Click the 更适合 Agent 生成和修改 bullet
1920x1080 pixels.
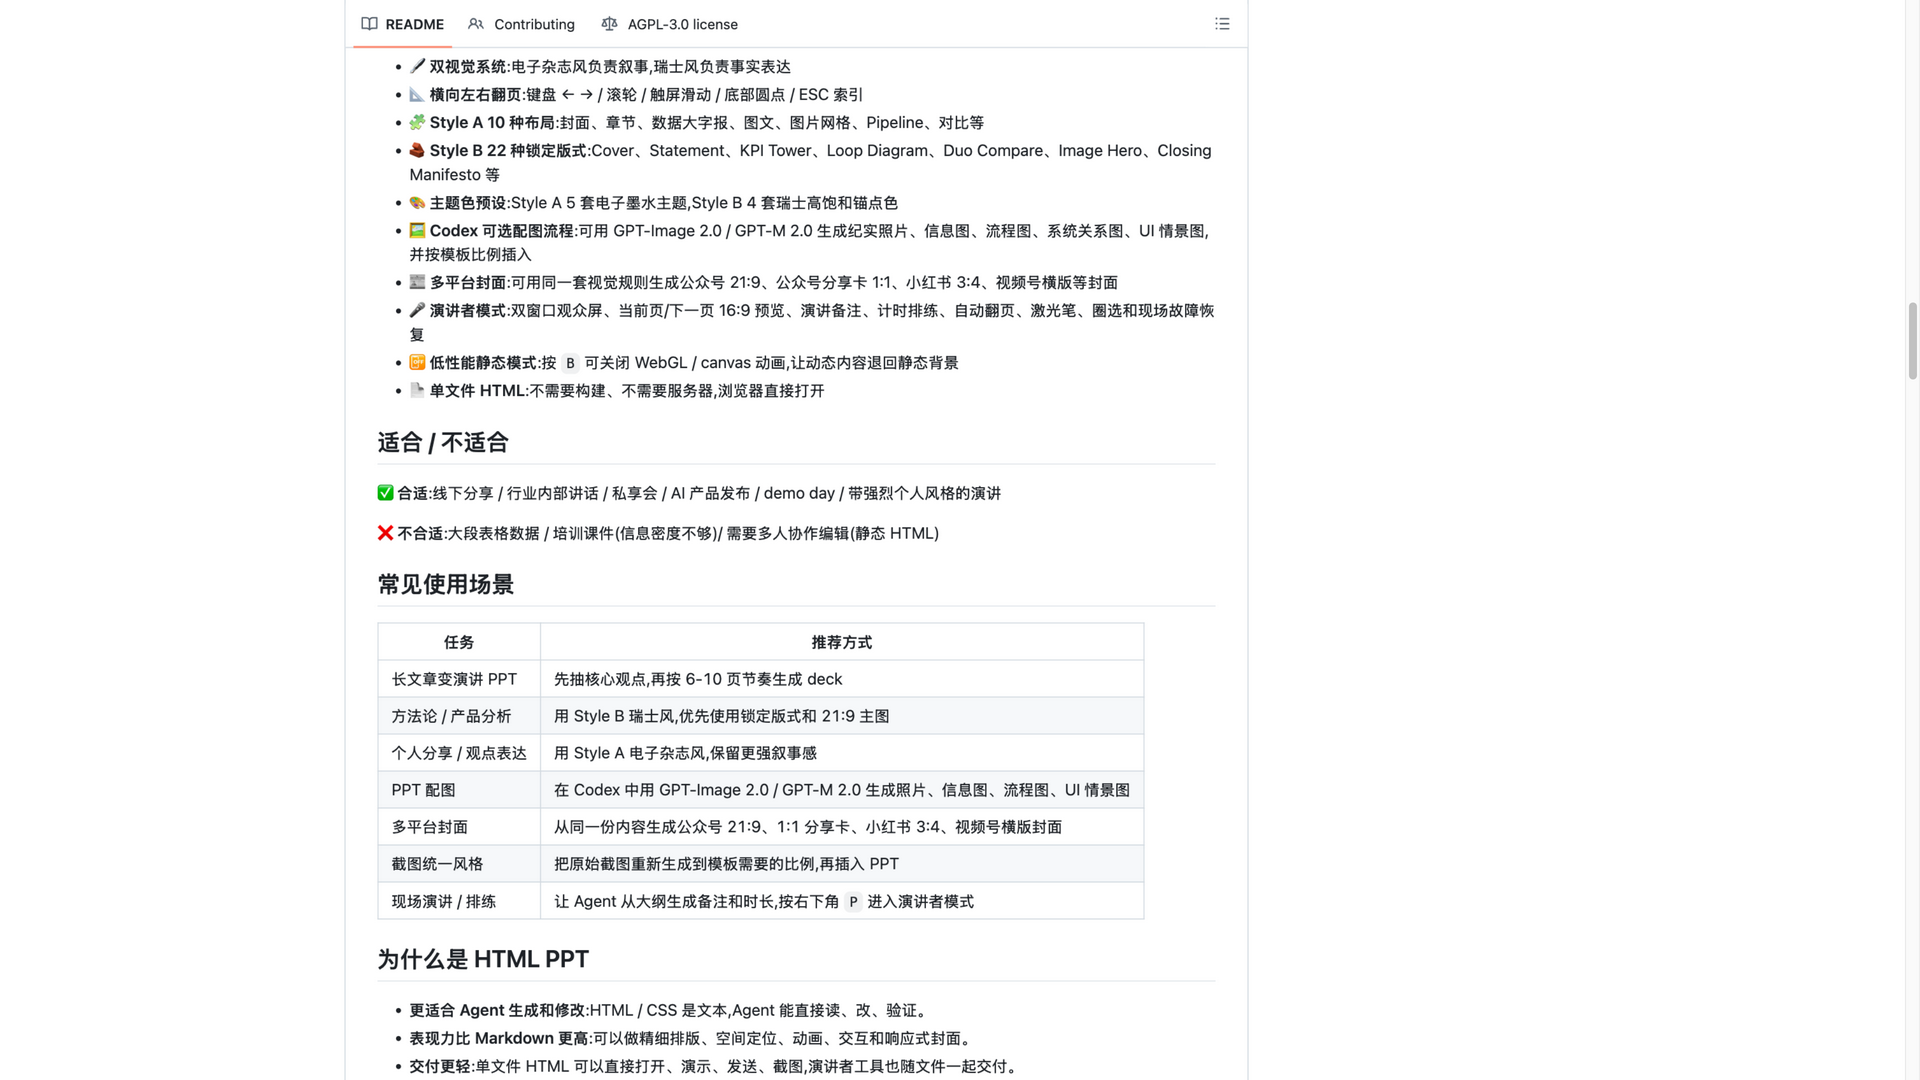670,1010
